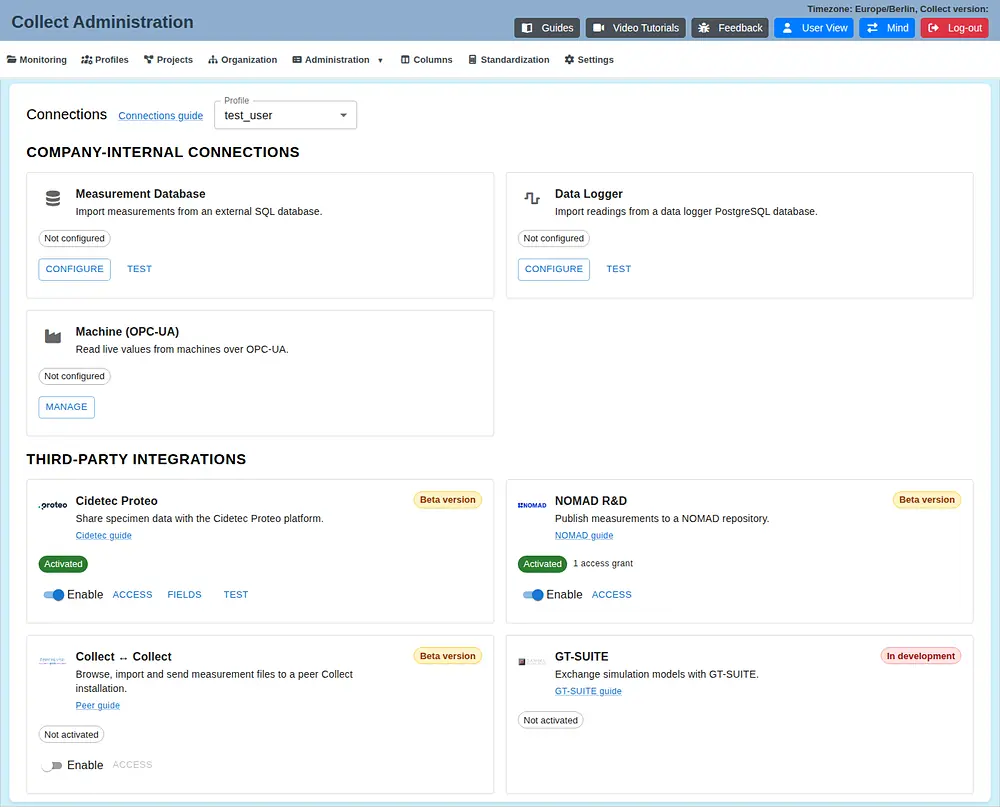
Task: Click TEST for Cidetec Proteo
Action: click(x=236, y=595)
